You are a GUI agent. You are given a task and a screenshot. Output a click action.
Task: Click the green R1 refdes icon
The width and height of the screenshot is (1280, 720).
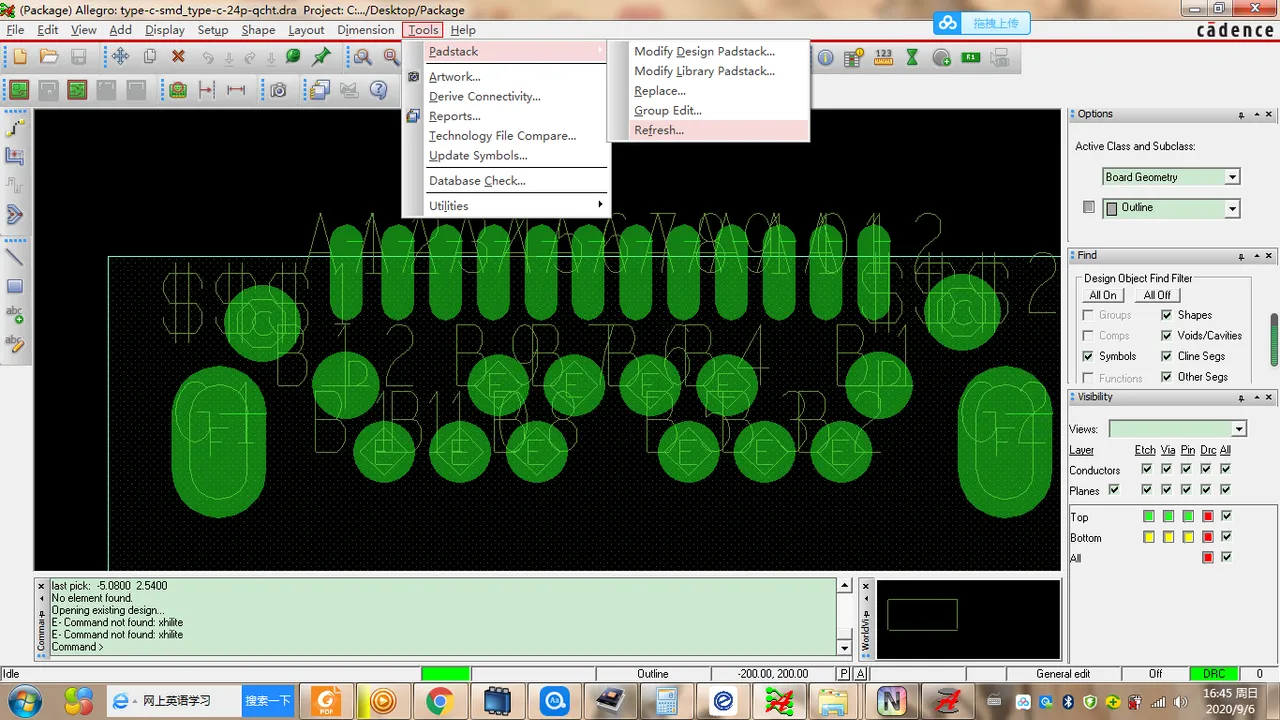click(970, 57)
